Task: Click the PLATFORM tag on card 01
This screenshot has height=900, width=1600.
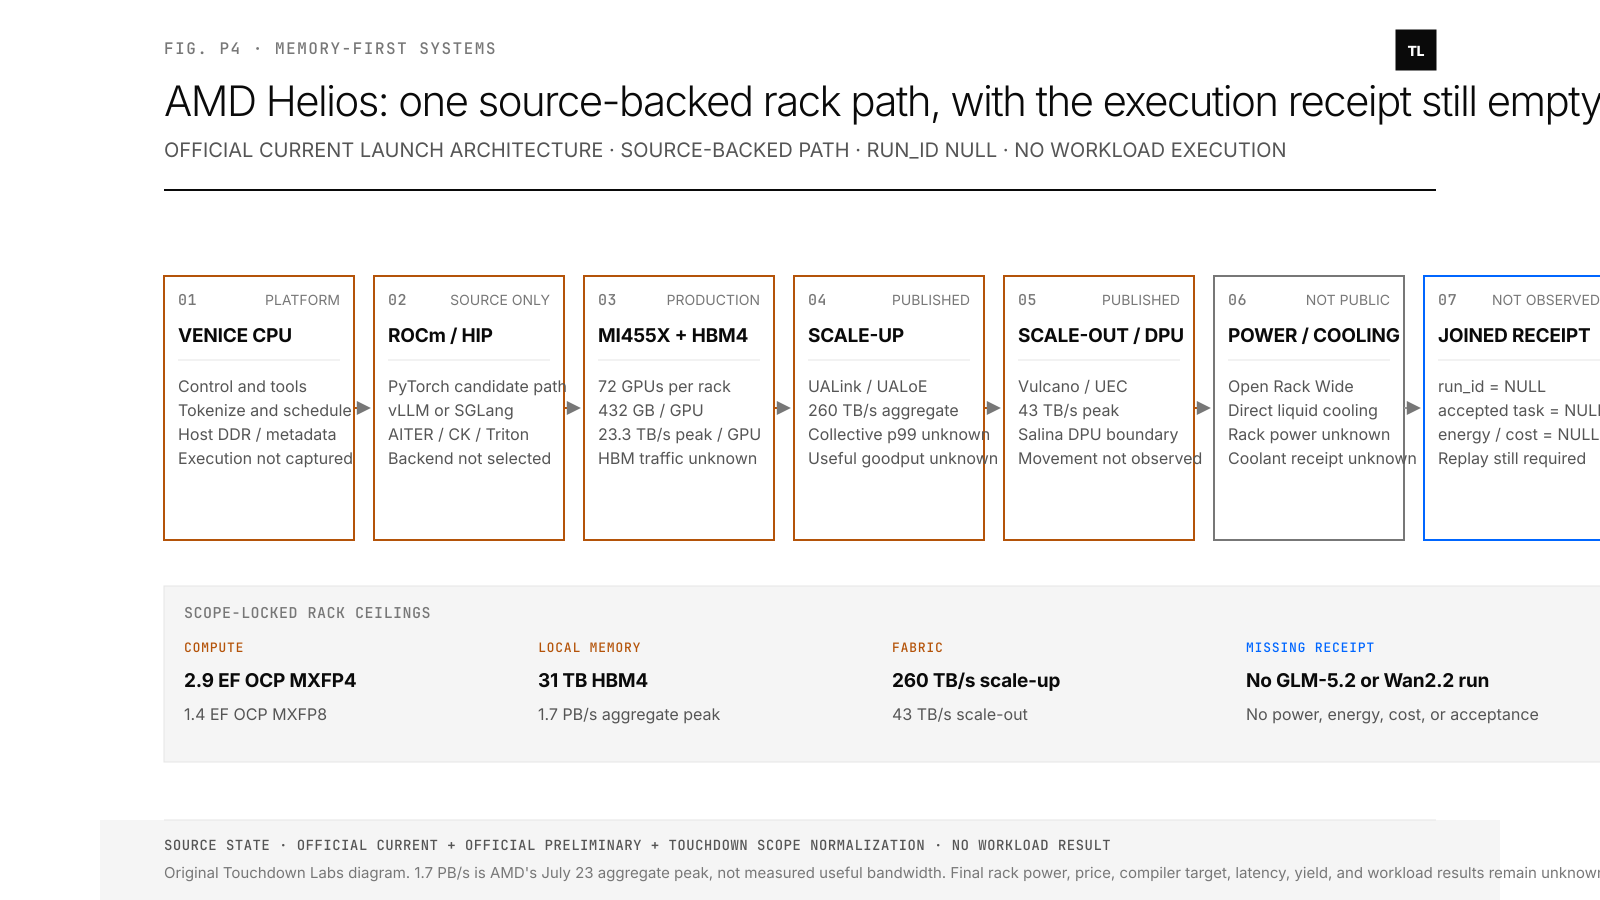Action: pyautogui.click(x=302, y=300)
